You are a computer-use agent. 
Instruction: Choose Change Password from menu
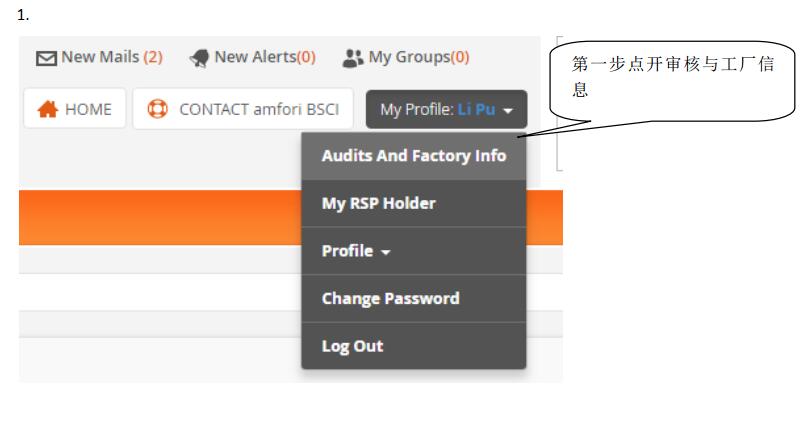(414, 299)
